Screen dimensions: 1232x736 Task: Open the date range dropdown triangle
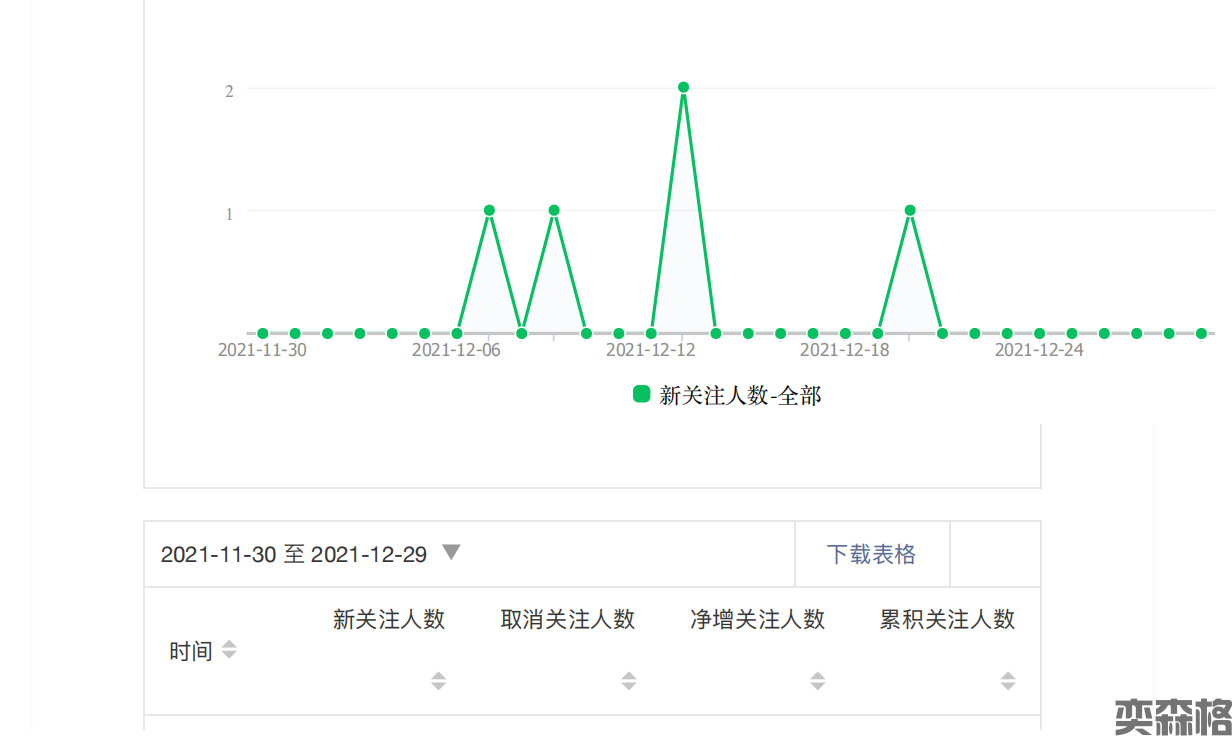(x=451, y=552)
